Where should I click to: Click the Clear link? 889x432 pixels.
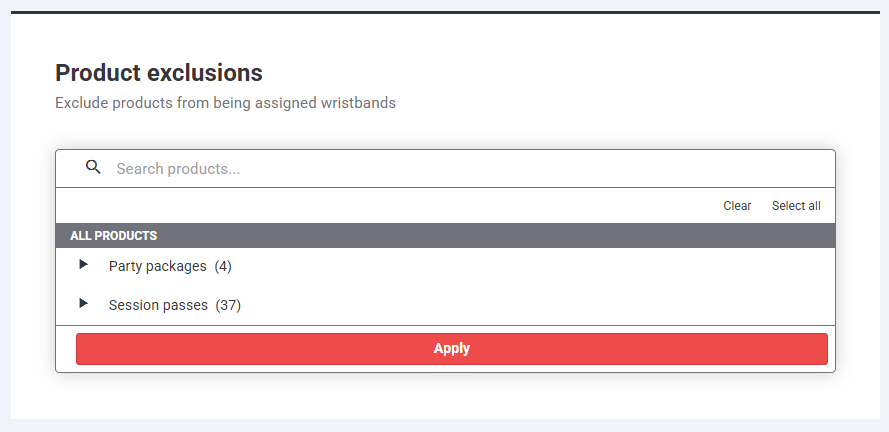click(737, 206)
